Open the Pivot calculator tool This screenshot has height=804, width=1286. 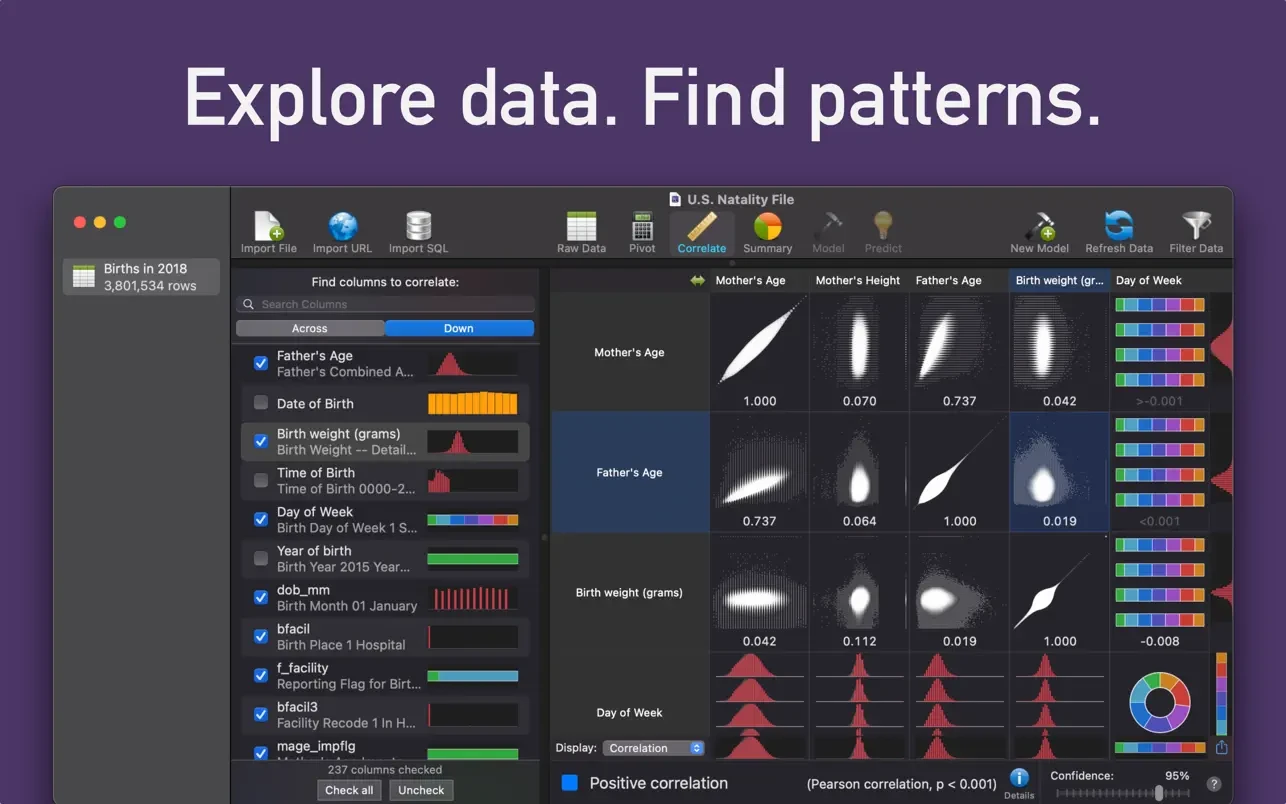642,232
